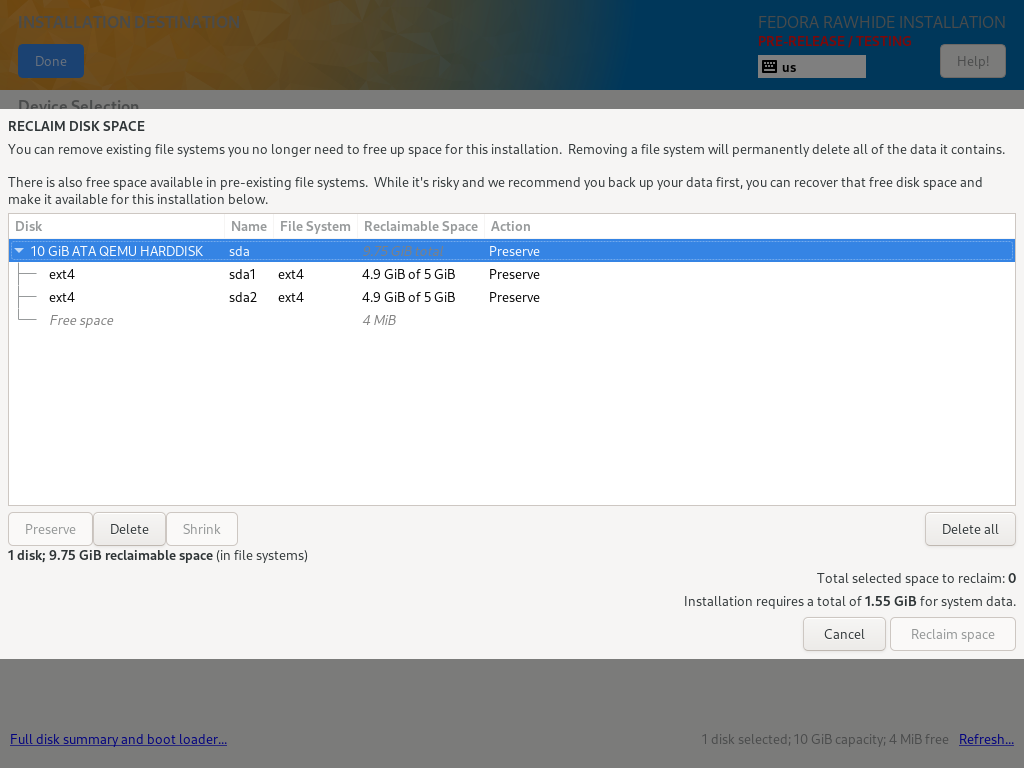Select the Free space row
Screen dimensions: 1024x768
tap(512, 320)
